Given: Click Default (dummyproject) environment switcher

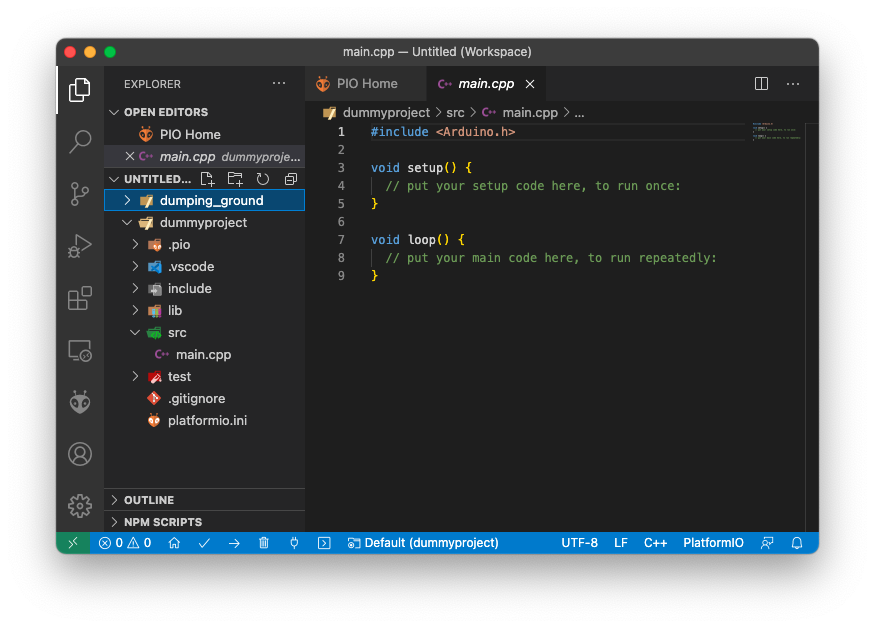Looking at the screenshot, I should point(422,543).
